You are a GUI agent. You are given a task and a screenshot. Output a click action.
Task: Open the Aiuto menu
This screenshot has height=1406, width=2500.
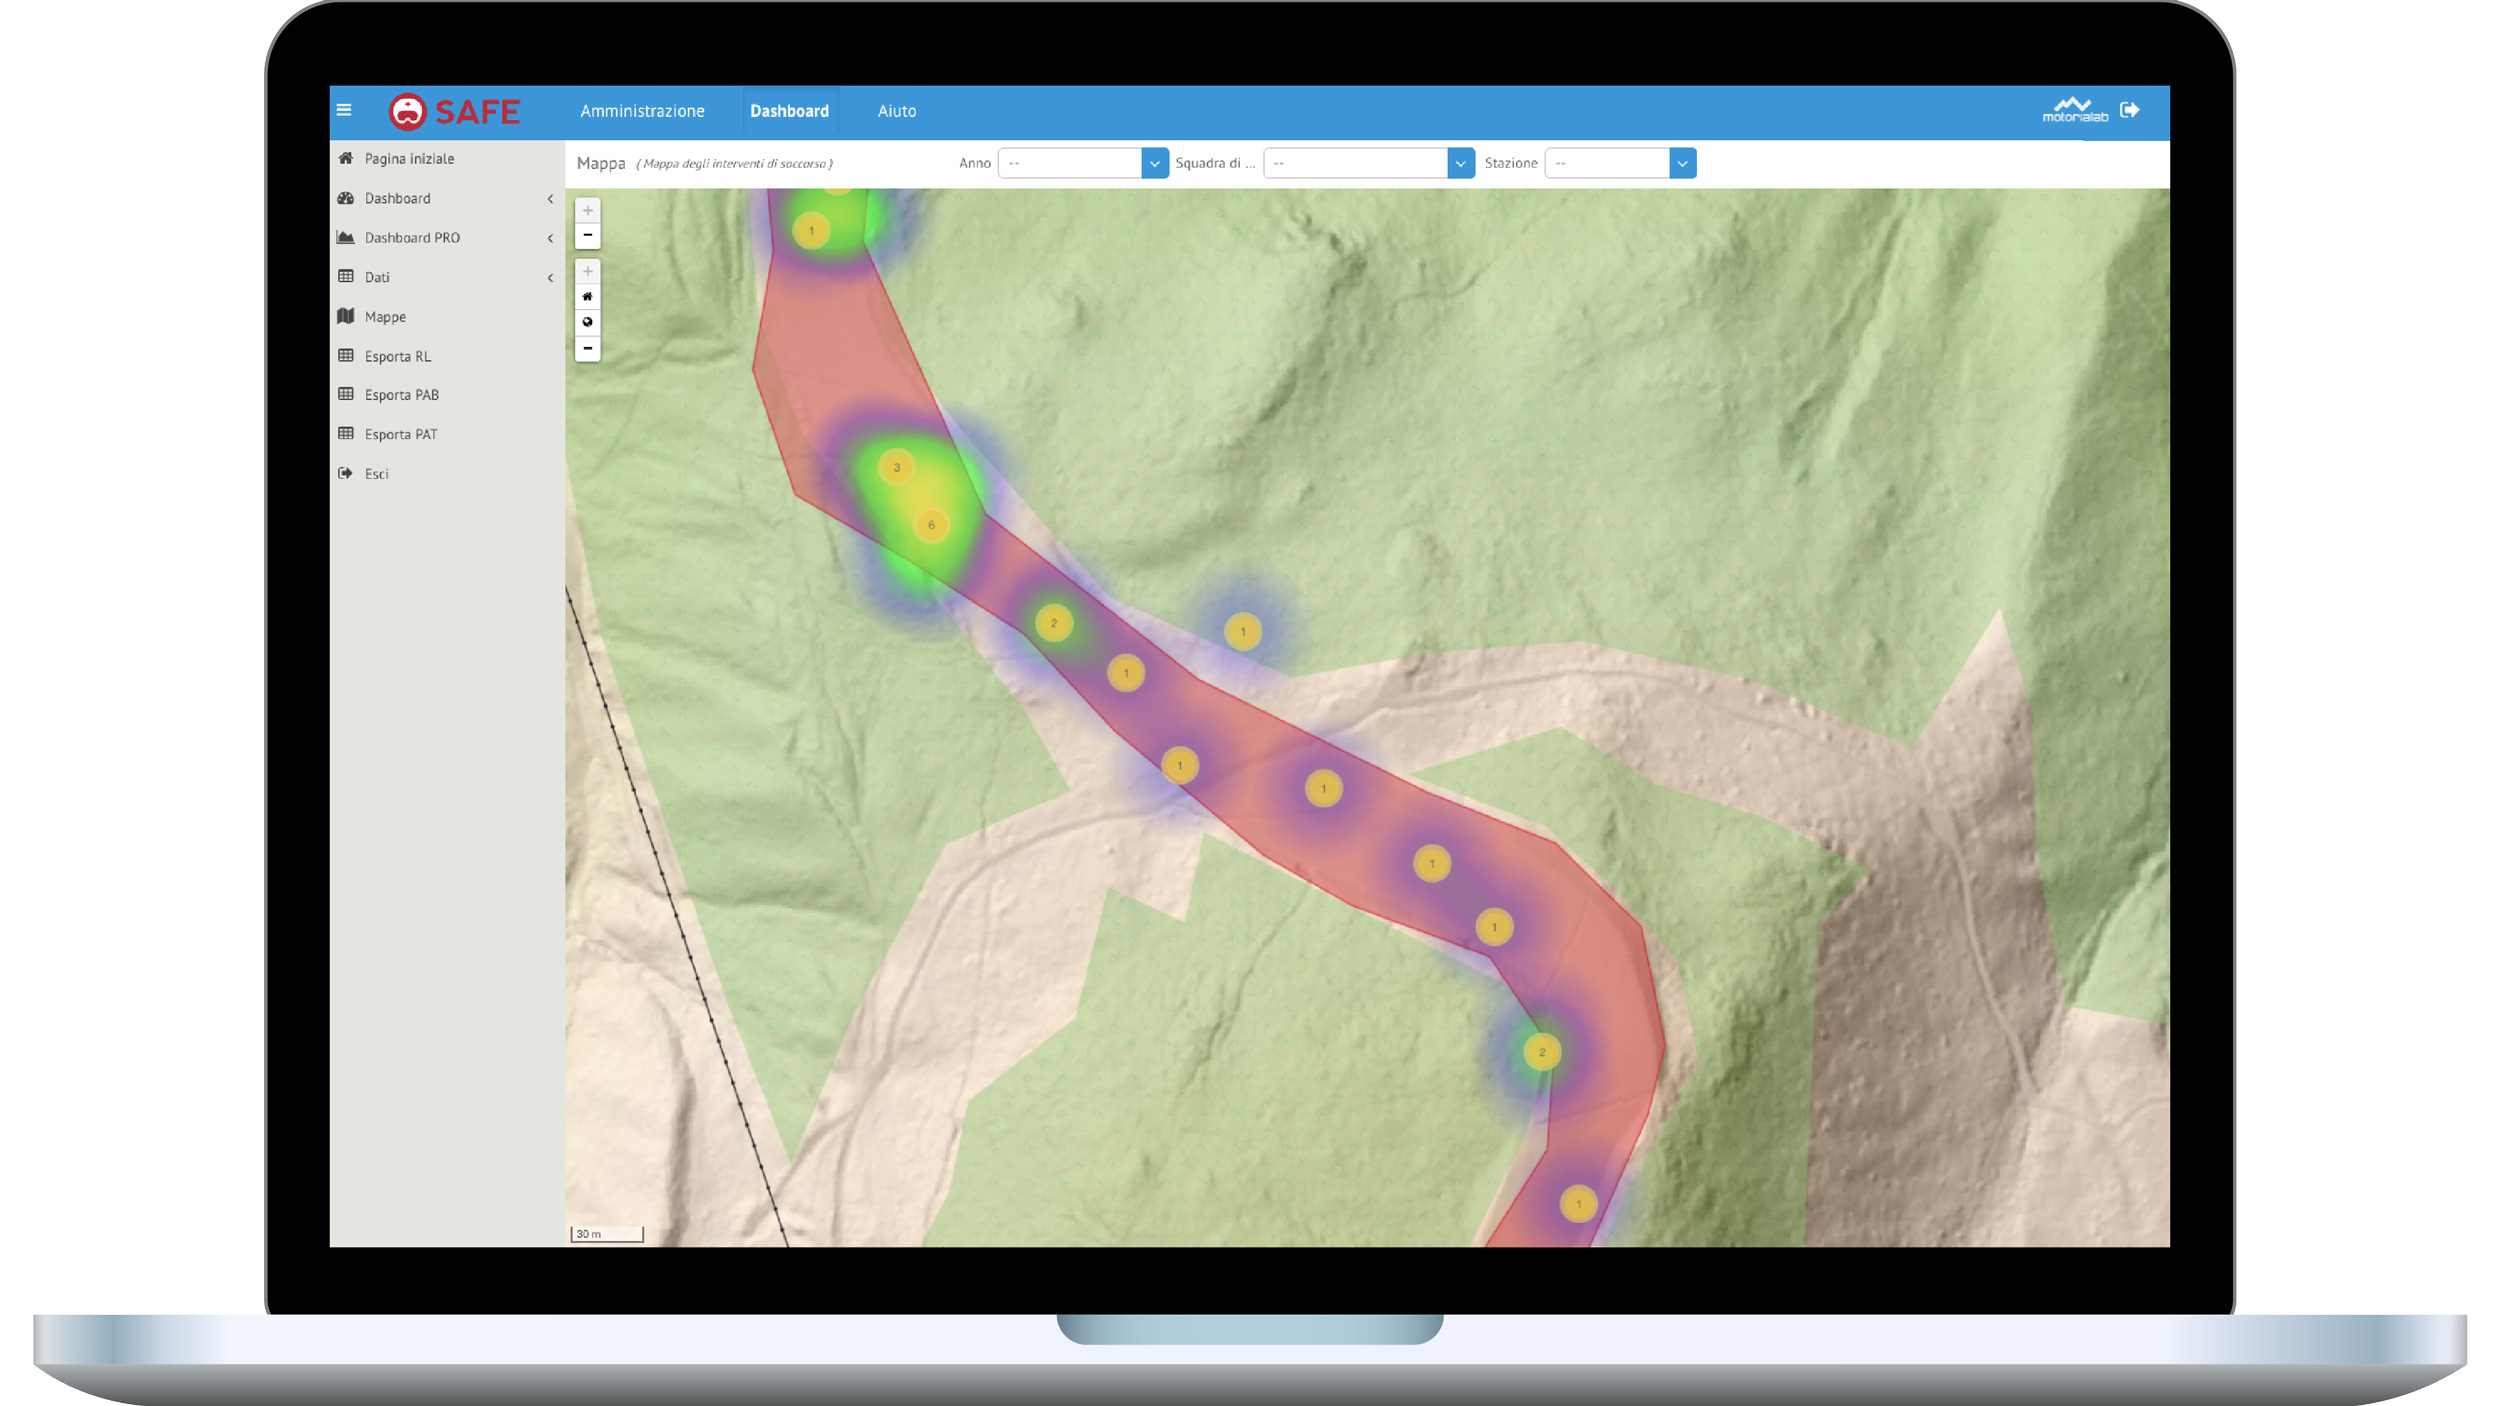(x=897, y=111)
